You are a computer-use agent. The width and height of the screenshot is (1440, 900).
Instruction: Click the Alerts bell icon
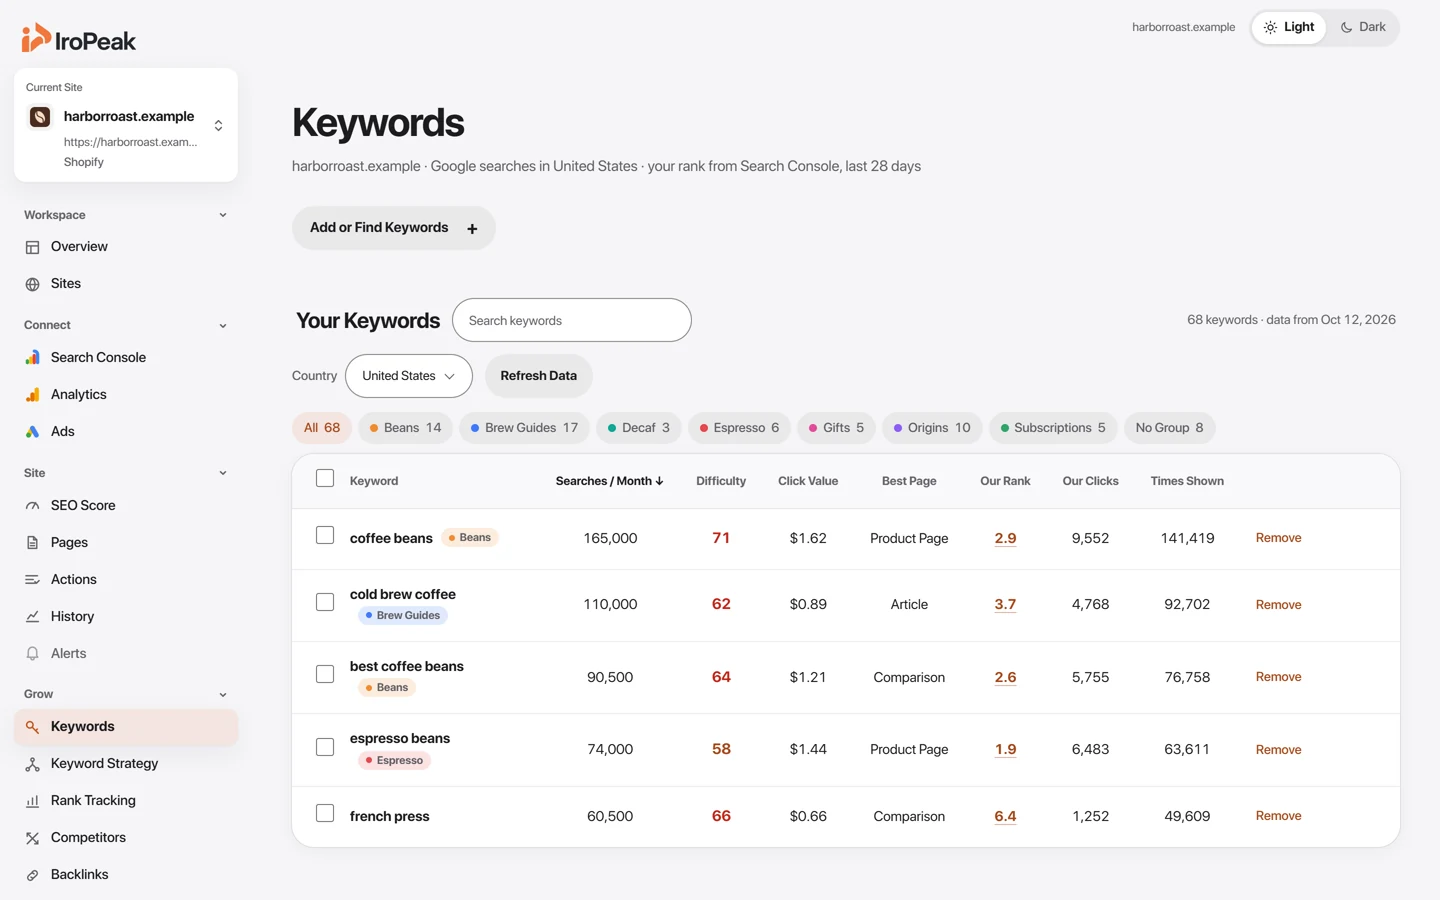[32, 654]
